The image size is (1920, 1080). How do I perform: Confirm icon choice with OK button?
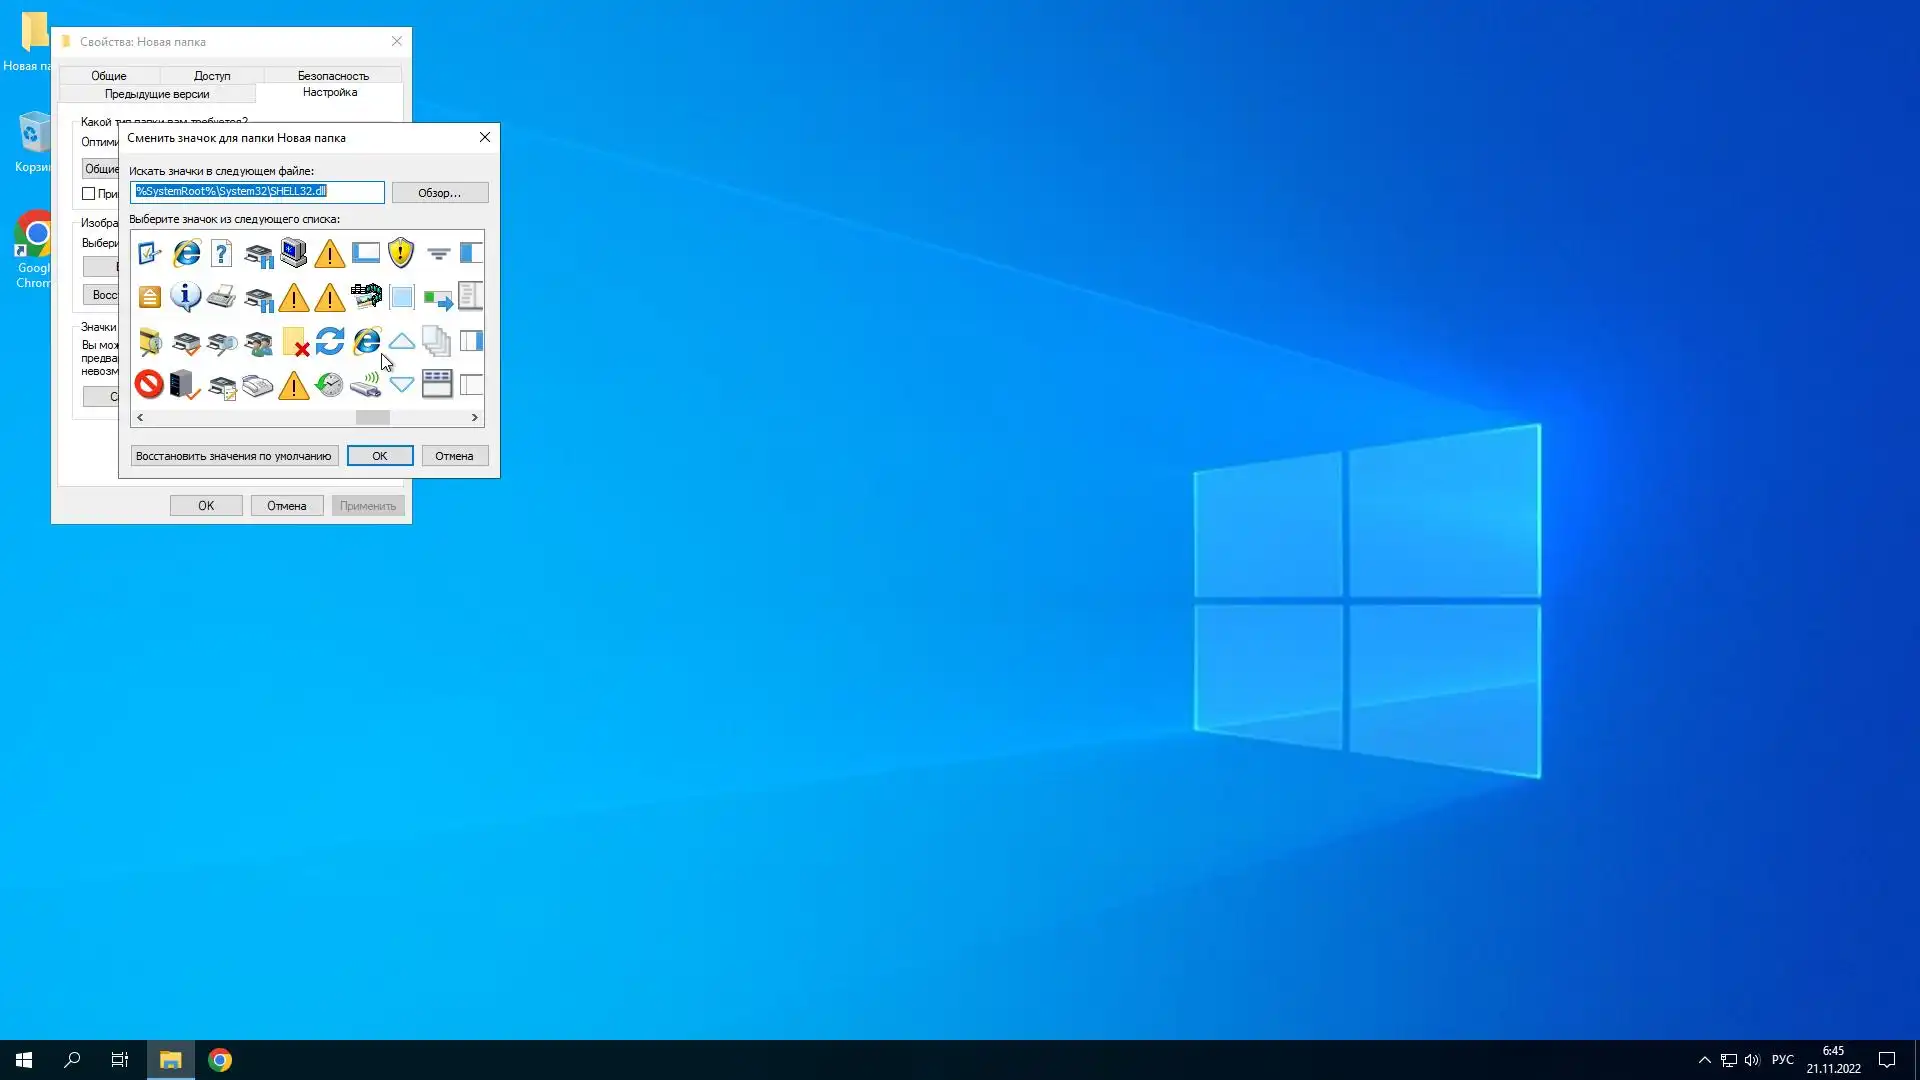pos(380,456)
